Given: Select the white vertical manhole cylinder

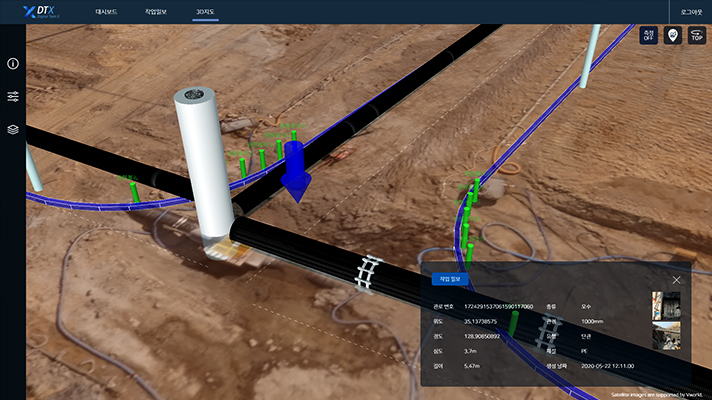Looking at the screenshot, I should pos(203,160).
